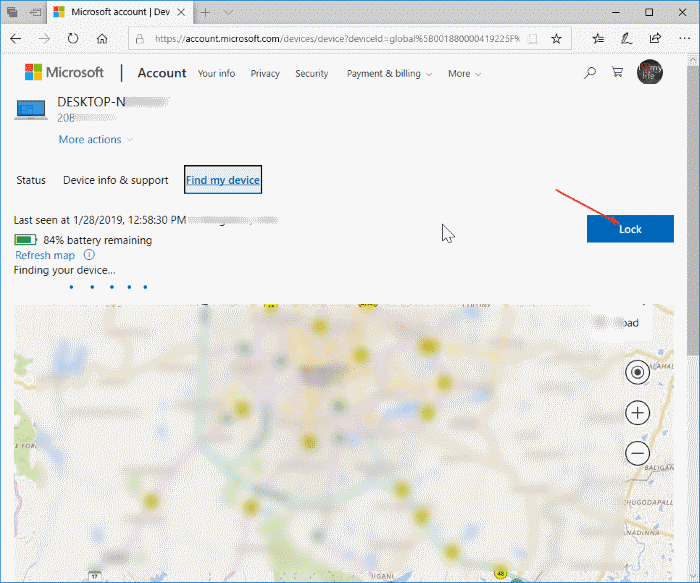Reload the page with the Refresh icon
Viewport: 700px width, 583px height.
73,39
